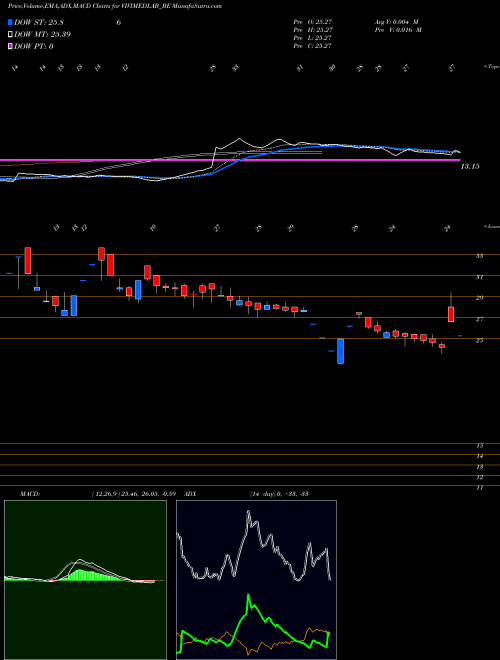
Task: Select the 'DOW MT: 25.39' legend text
Action: (x=42, y=35)
